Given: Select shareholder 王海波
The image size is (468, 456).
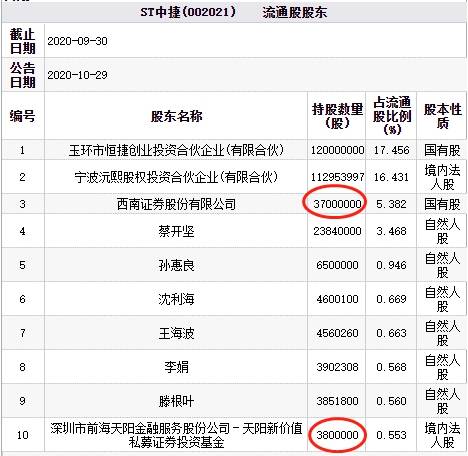Looking at the screenshot, I should (176, 333).
